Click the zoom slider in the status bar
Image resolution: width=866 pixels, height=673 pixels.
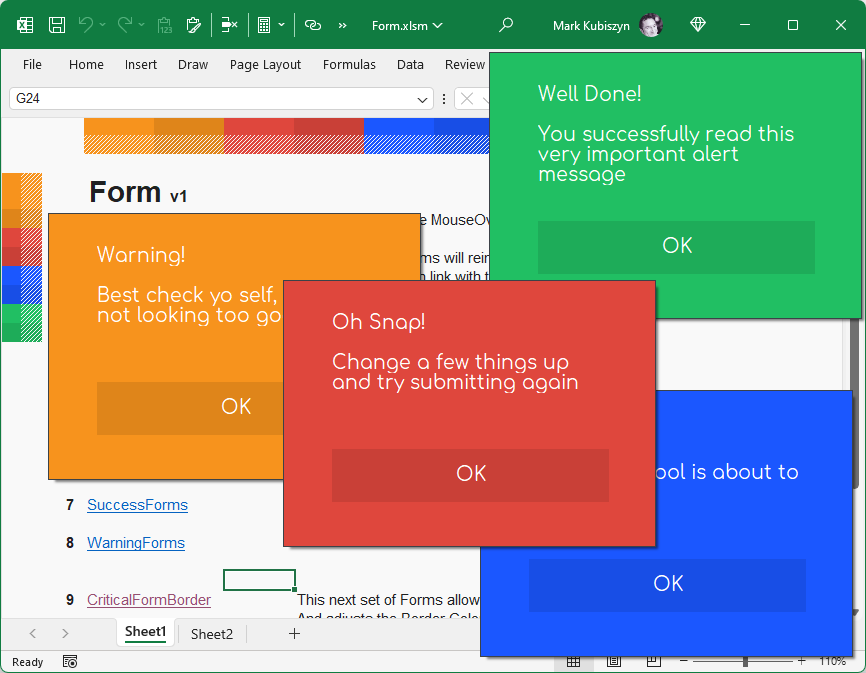tap(745, 661)
